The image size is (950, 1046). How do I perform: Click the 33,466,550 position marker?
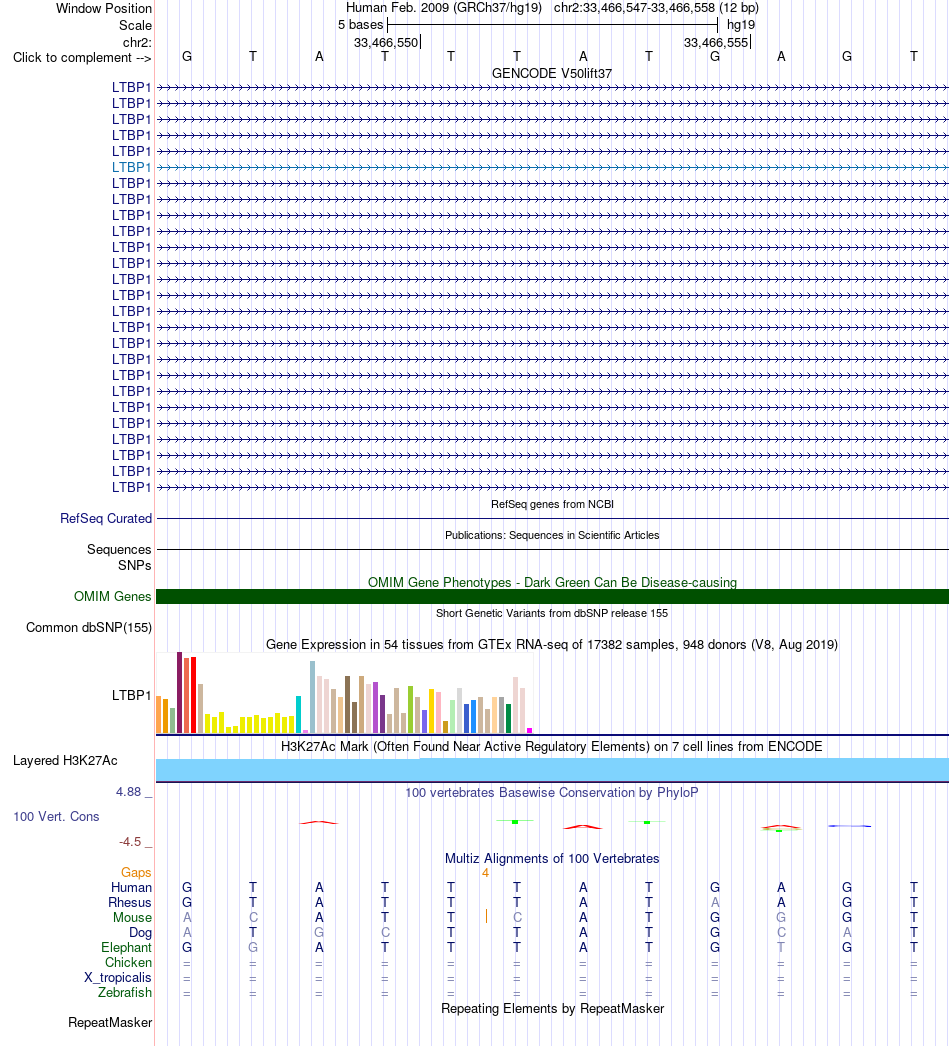(386, 43)
